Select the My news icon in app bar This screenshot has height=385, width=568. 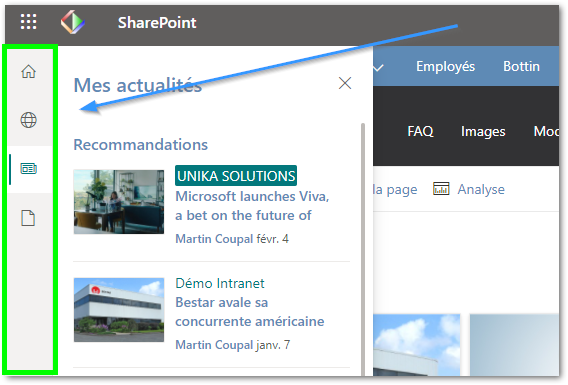(x=28, y=169)
